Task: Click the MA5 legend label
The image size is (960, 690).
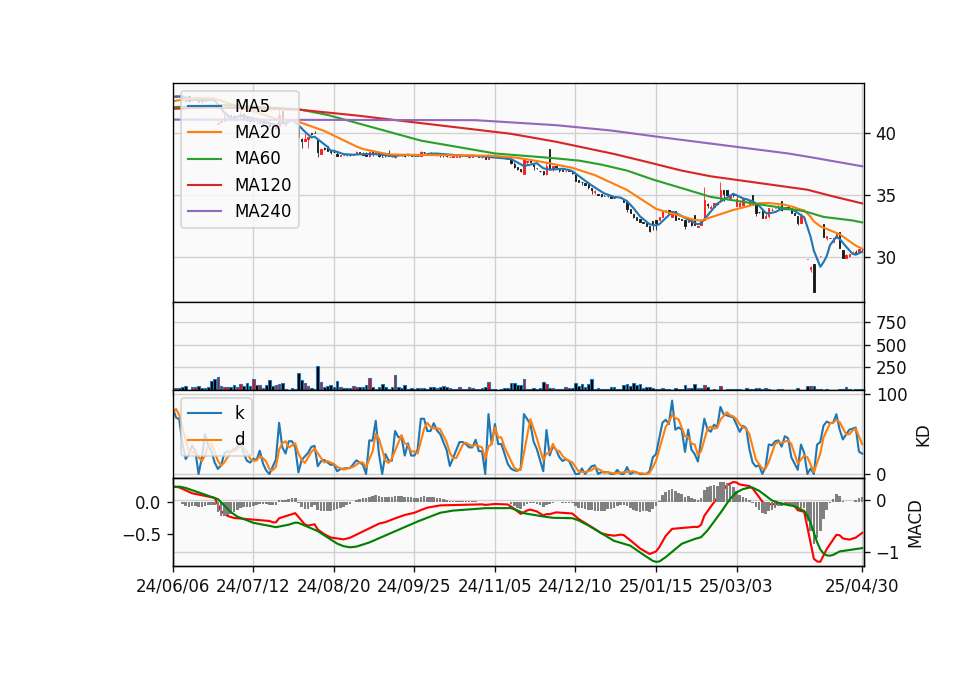Action: tap(252, 106)
